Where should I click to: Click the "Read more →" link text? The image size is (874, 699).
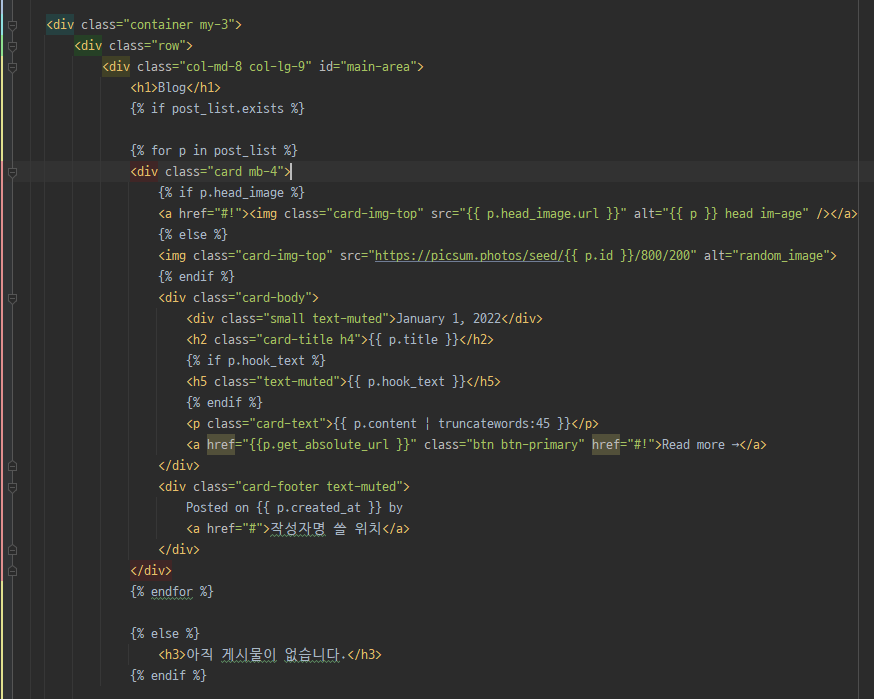[x=701, y=445]
